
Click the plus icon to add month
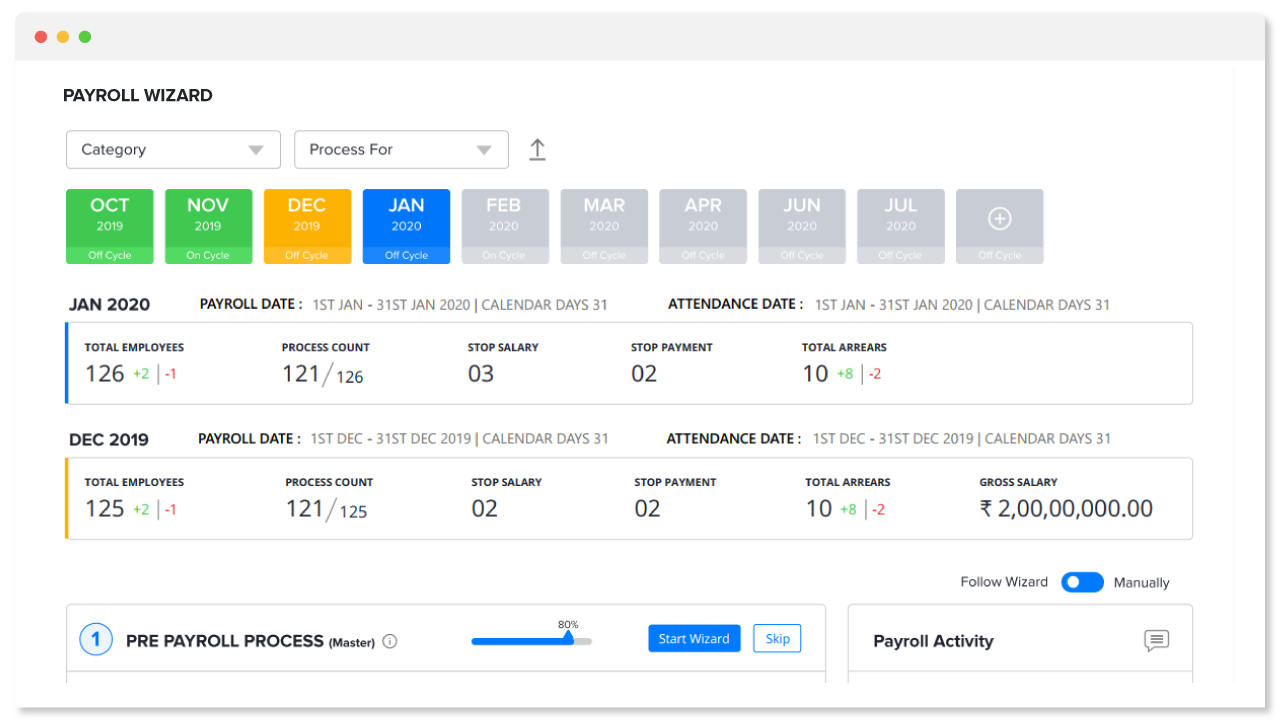coord(999,220)
